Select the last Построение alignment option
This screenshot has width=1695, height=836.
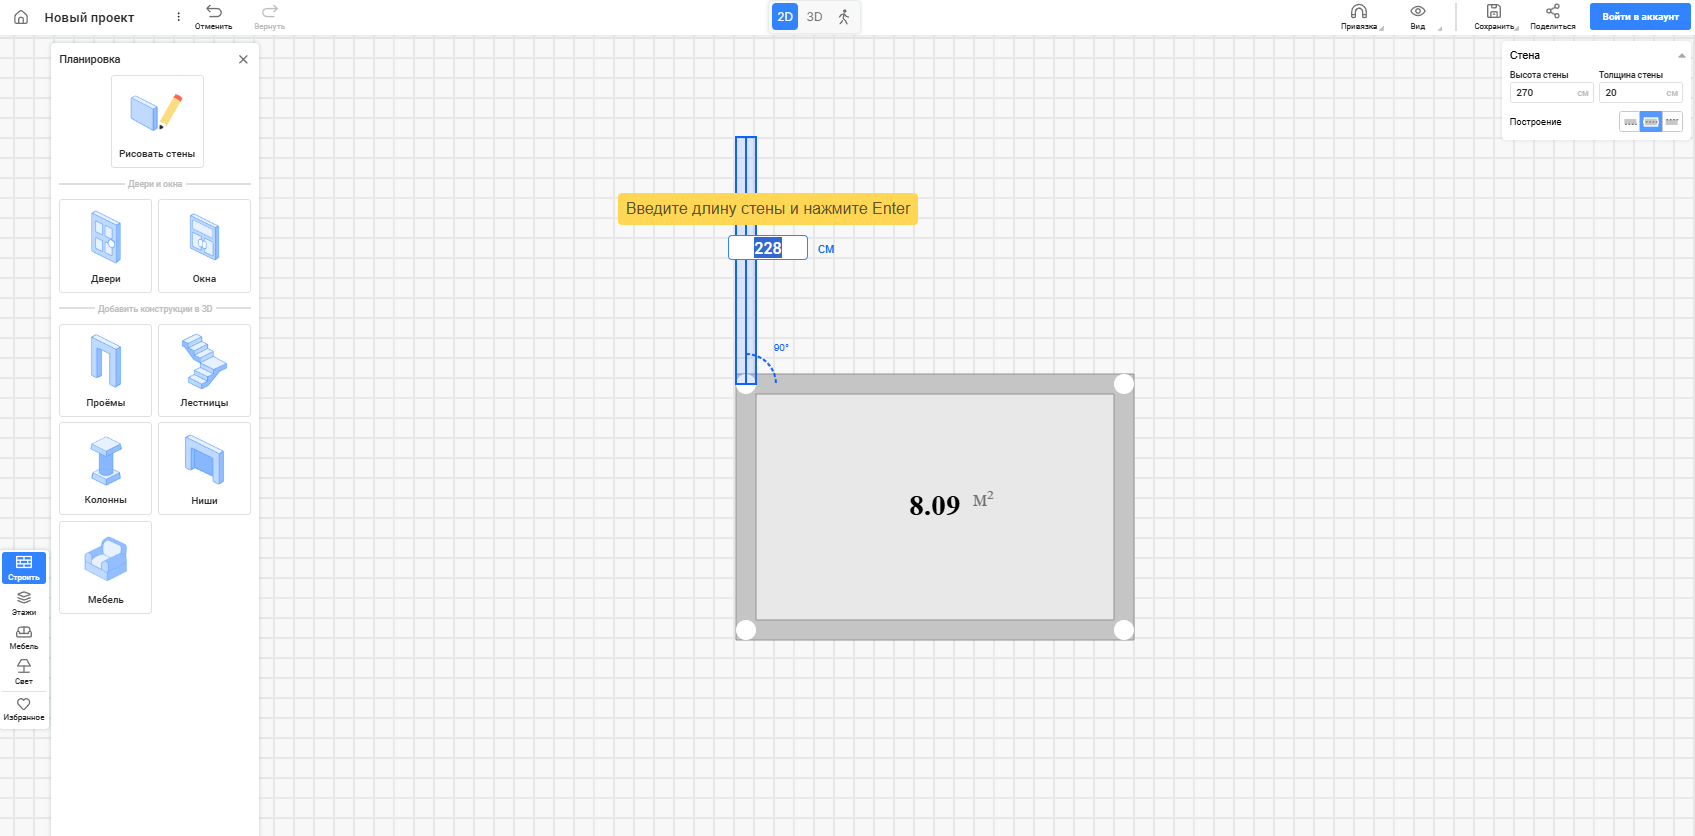point(1672,122)
